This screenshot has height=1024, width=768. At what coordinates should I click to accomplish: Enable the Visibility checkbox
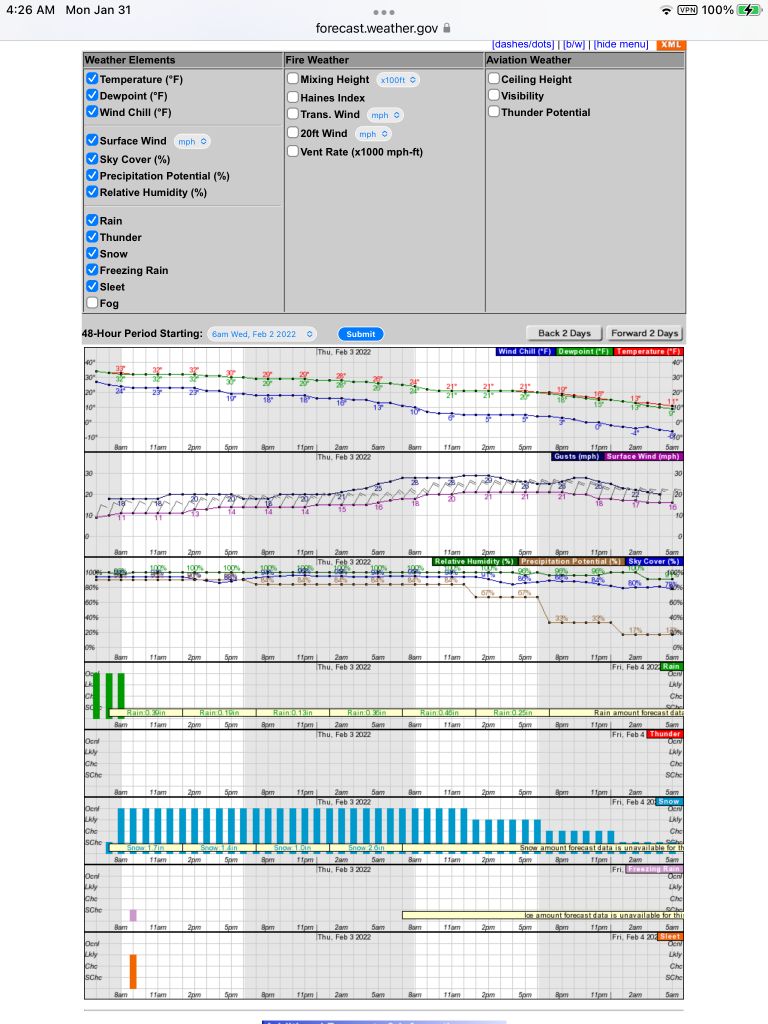point(494,95)
